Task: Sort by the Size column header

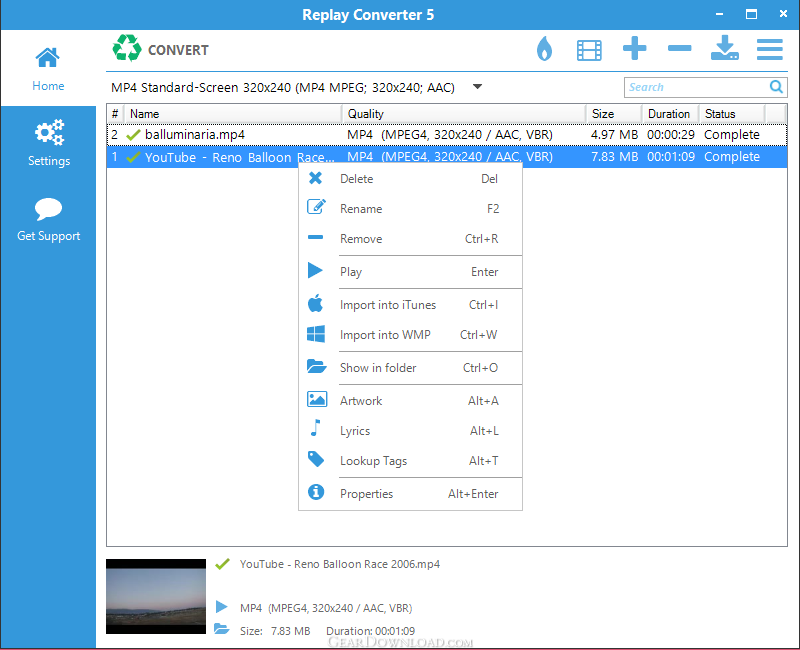Action: coord(614,114)
